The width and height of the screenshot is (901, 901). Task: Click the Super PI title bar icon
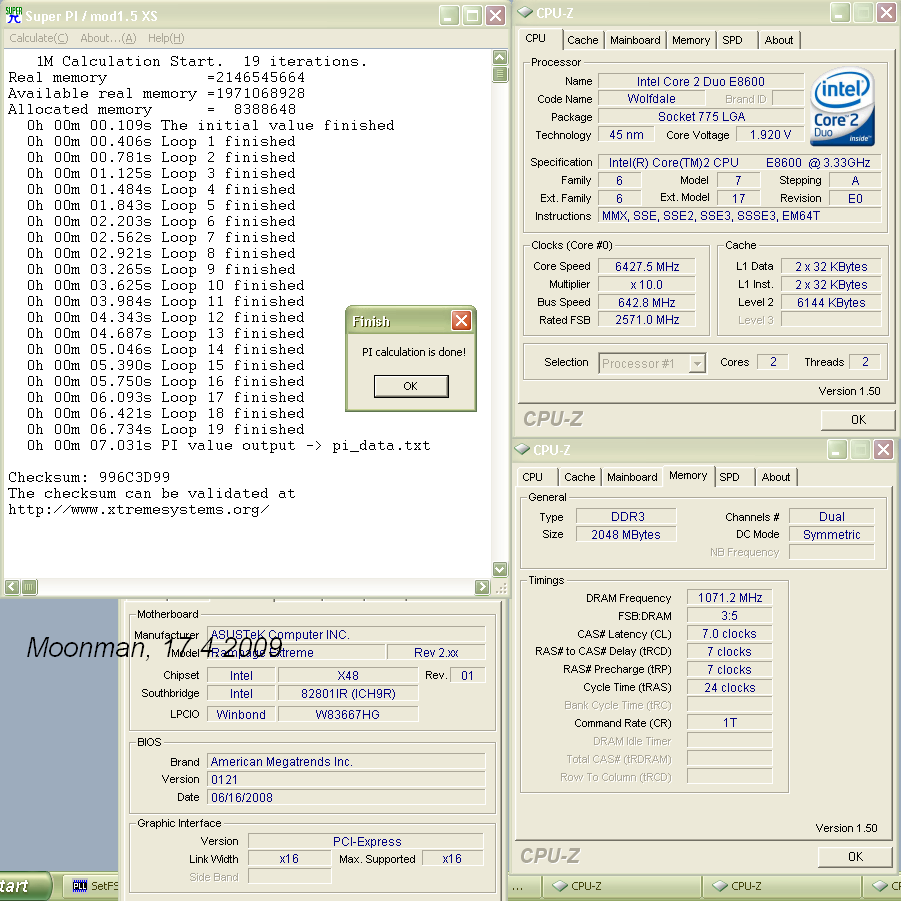13,15
